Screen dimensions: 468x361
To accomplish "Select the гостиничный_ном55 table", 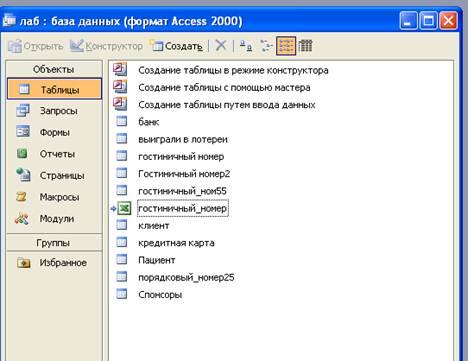I will tap(182, 191).
